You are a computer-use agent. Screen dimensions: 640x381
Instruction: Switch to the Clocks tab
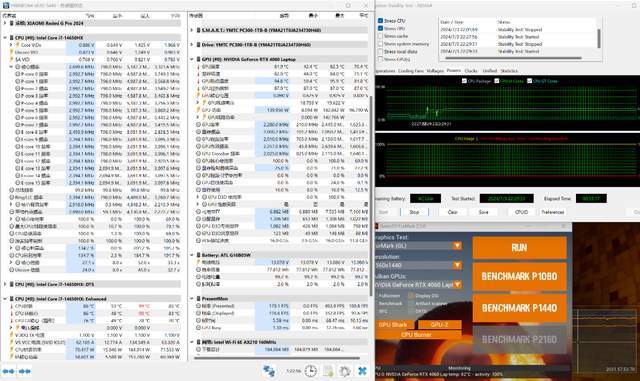[x=471, y=71]
